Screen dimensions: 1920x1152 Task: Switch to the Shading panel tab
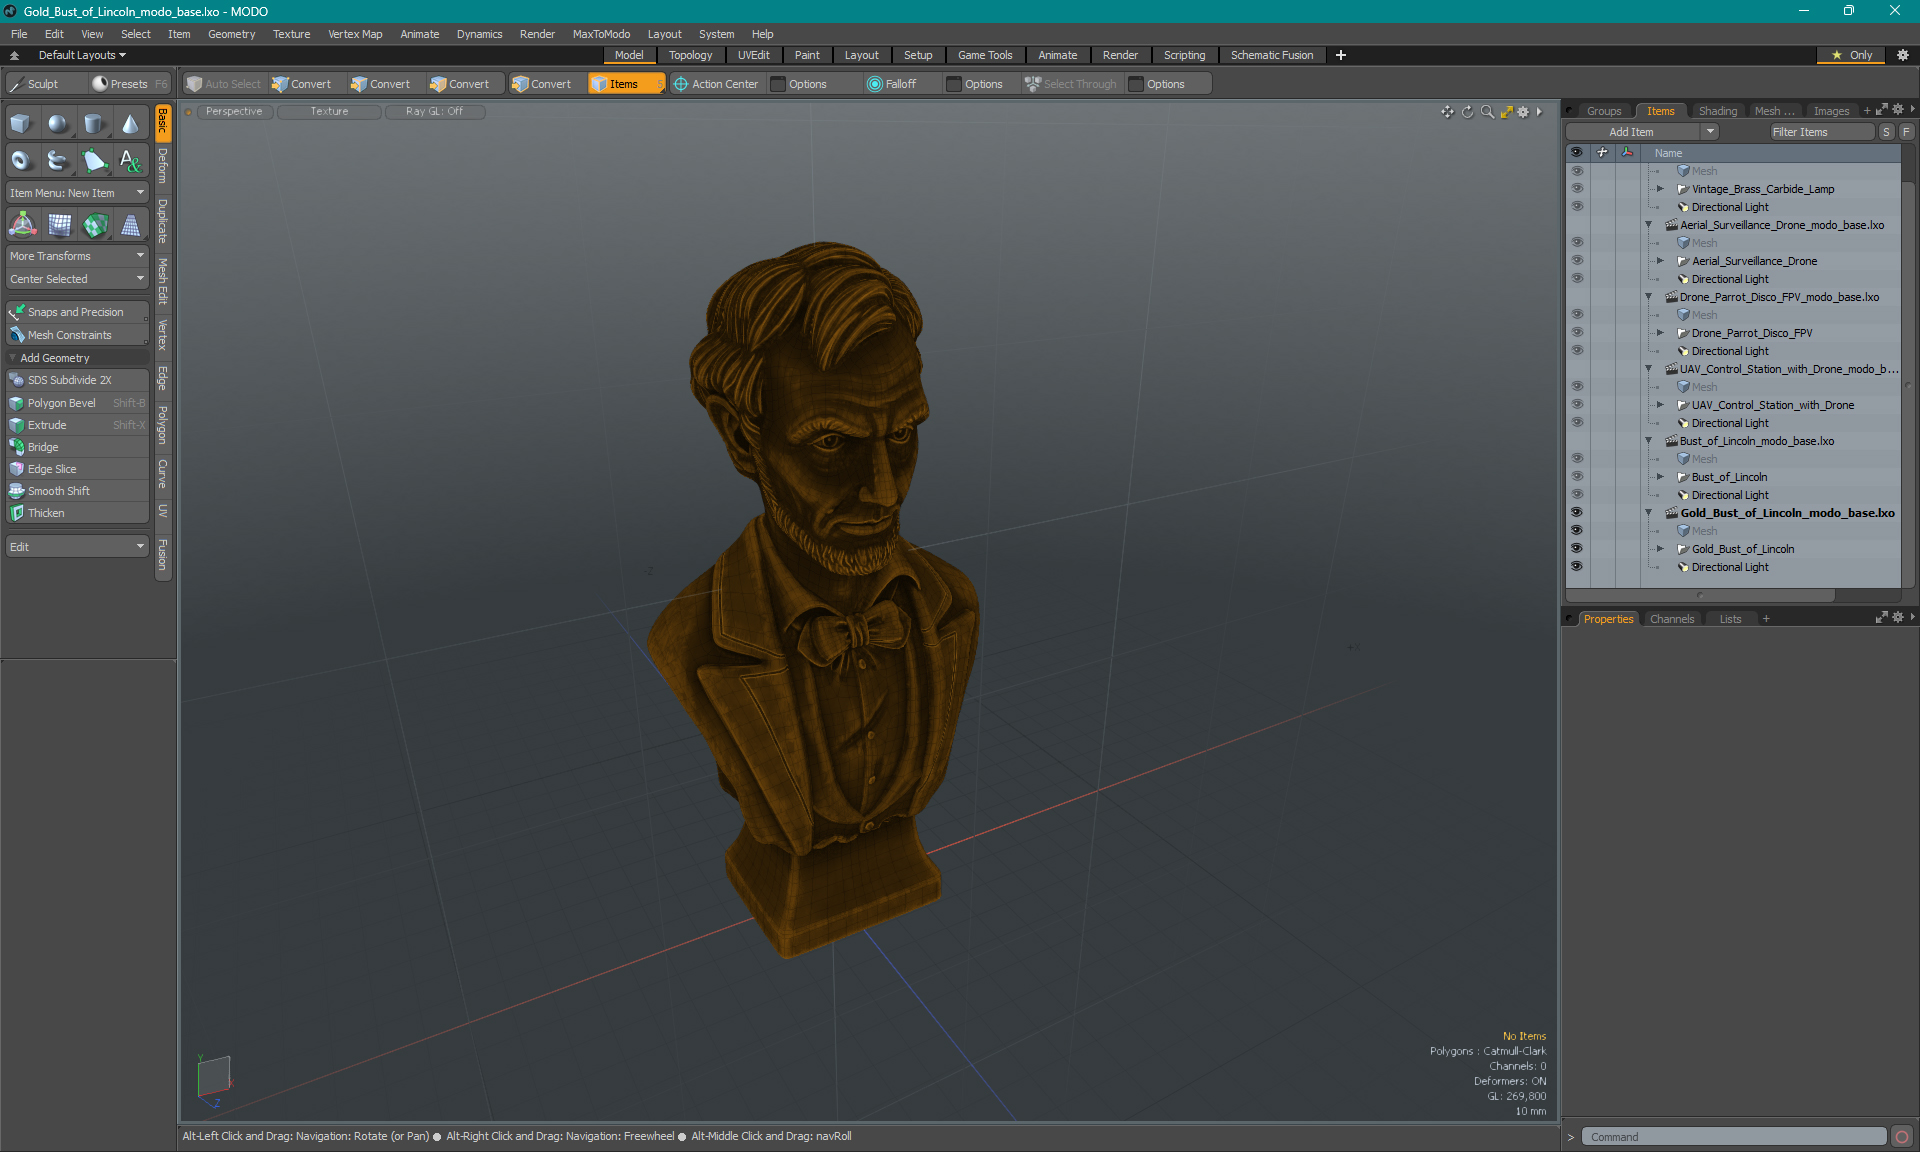[1718, 111]
